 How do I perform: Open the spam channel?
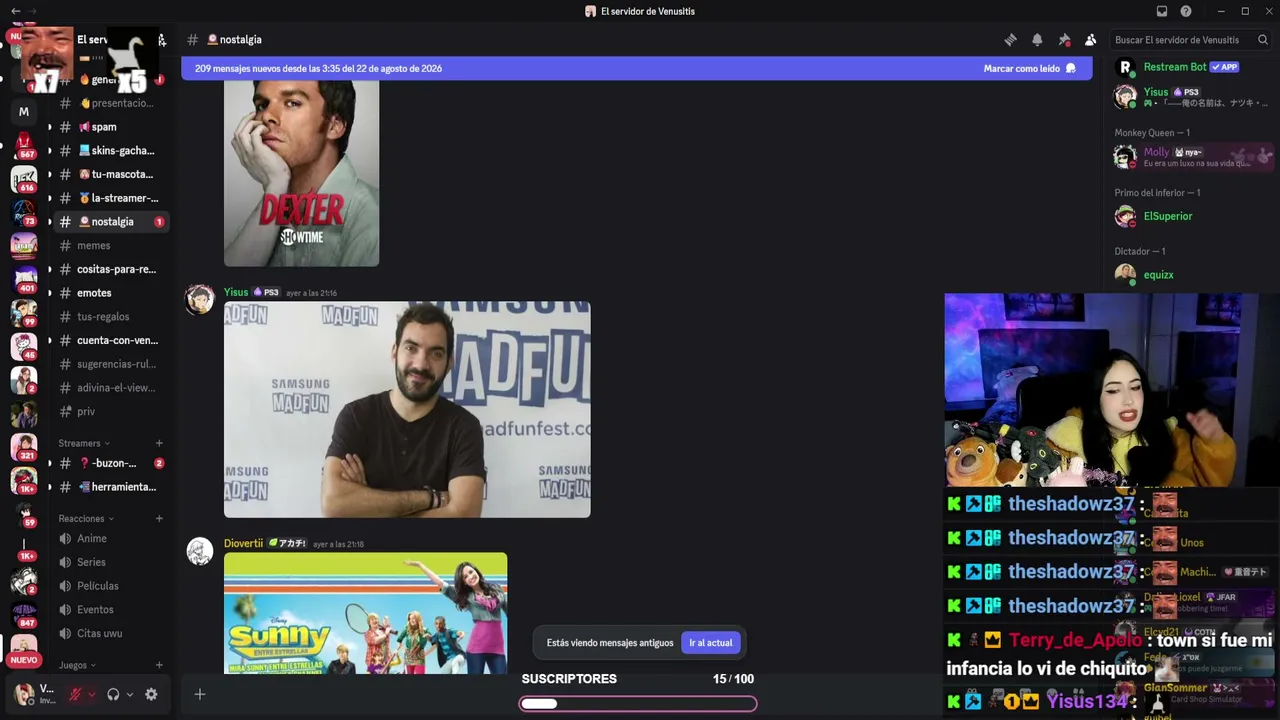[x=110, y=127]
